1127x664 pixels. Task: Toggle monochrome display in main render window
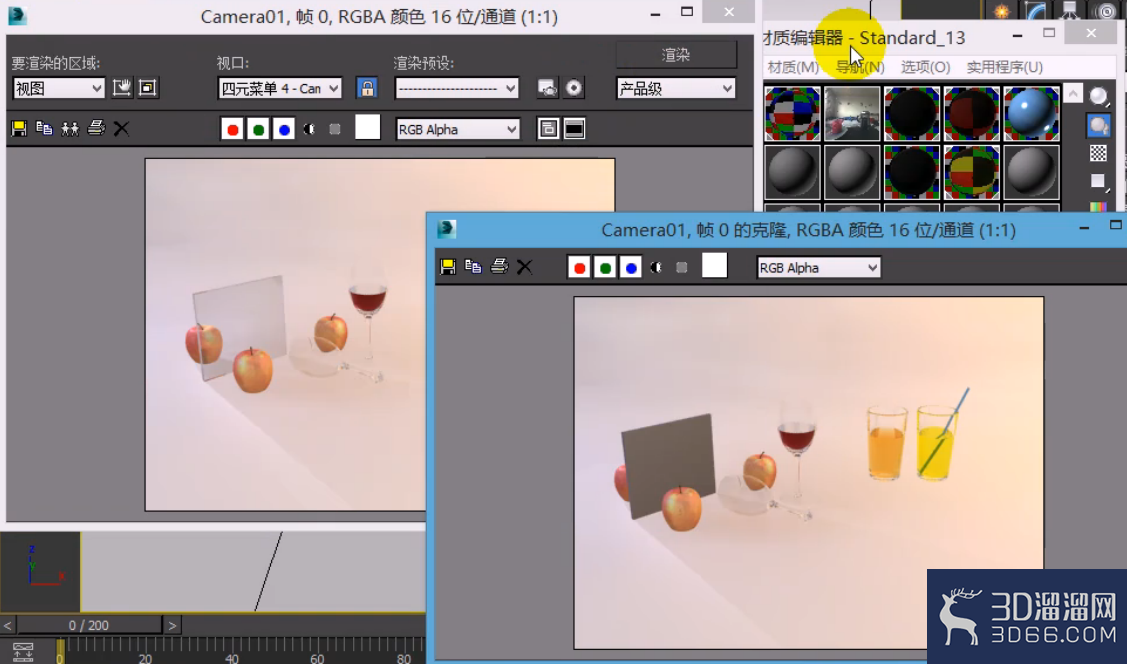335,129
